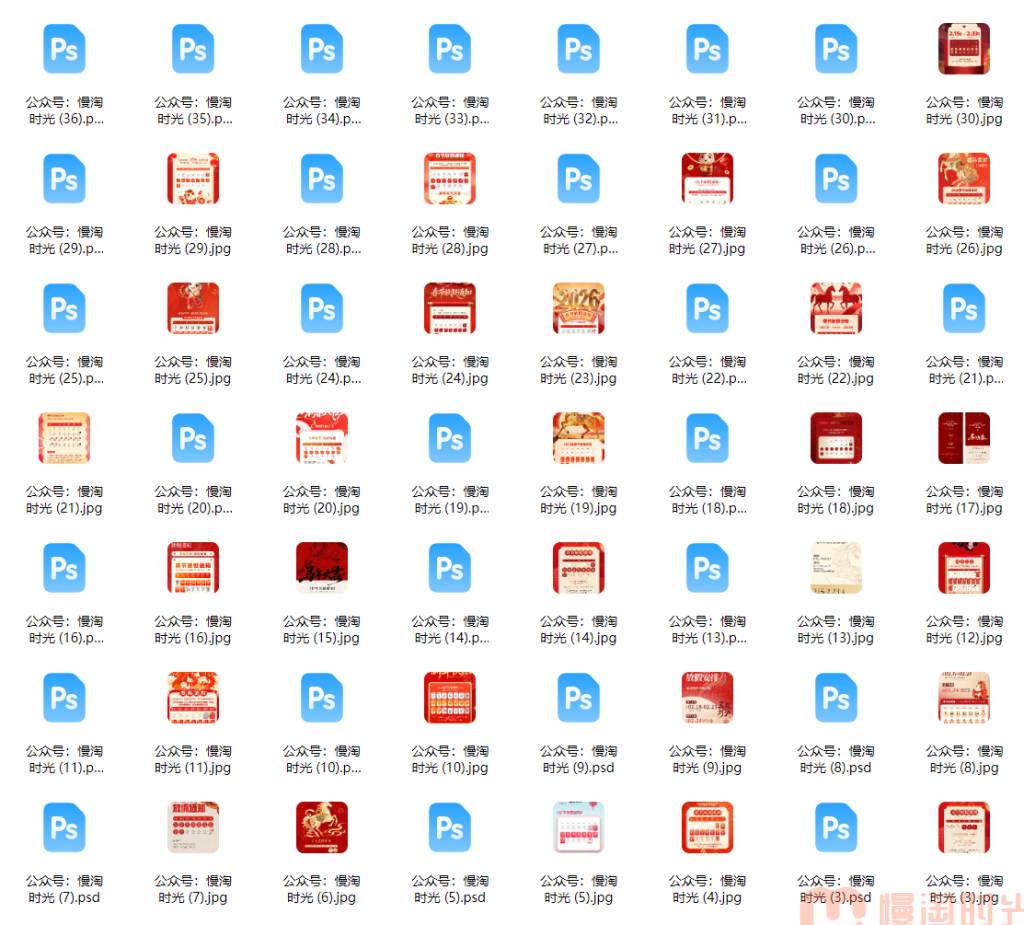
Task: Select the 慢淘时光 (36) PSD file icon
Action: 64,50
